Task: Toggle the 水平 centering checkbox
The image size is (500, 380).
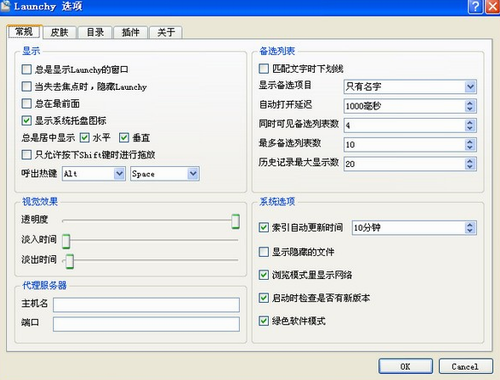Action: (84, 138)
